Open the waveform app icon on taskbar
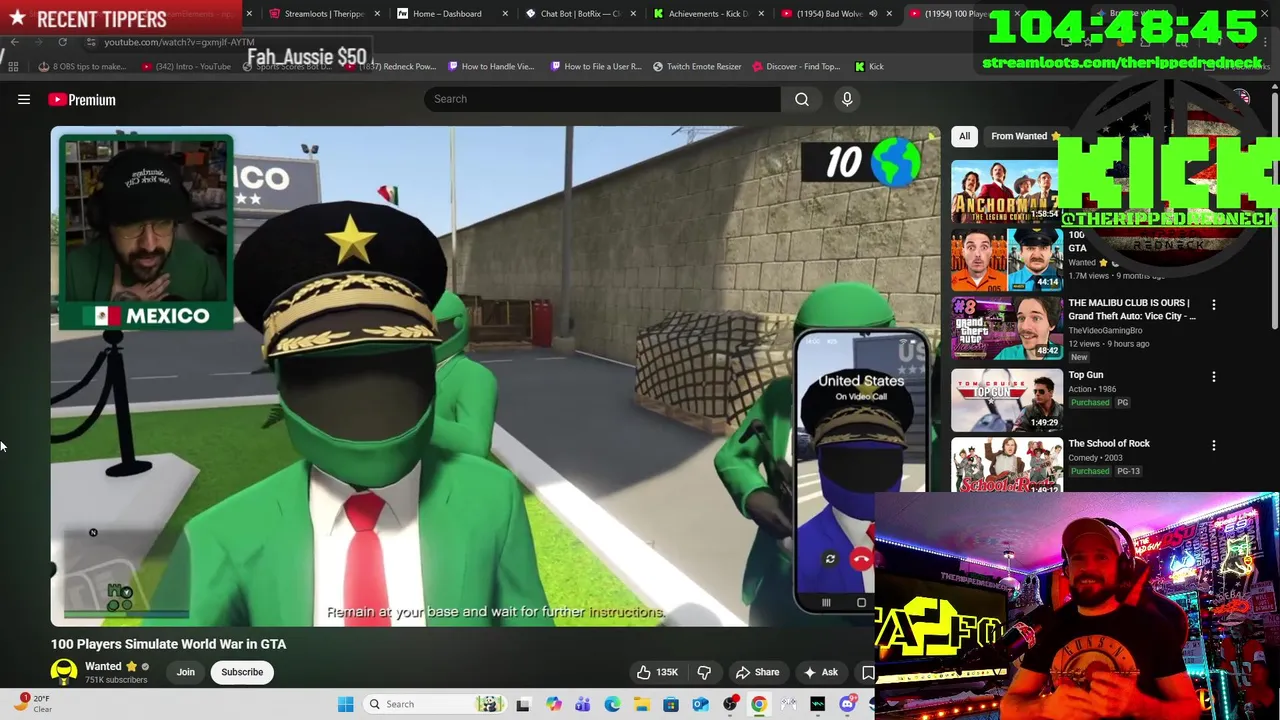The width and height of the screenshot is (1280, 720). pyautogui.click(x=818, y=704)
